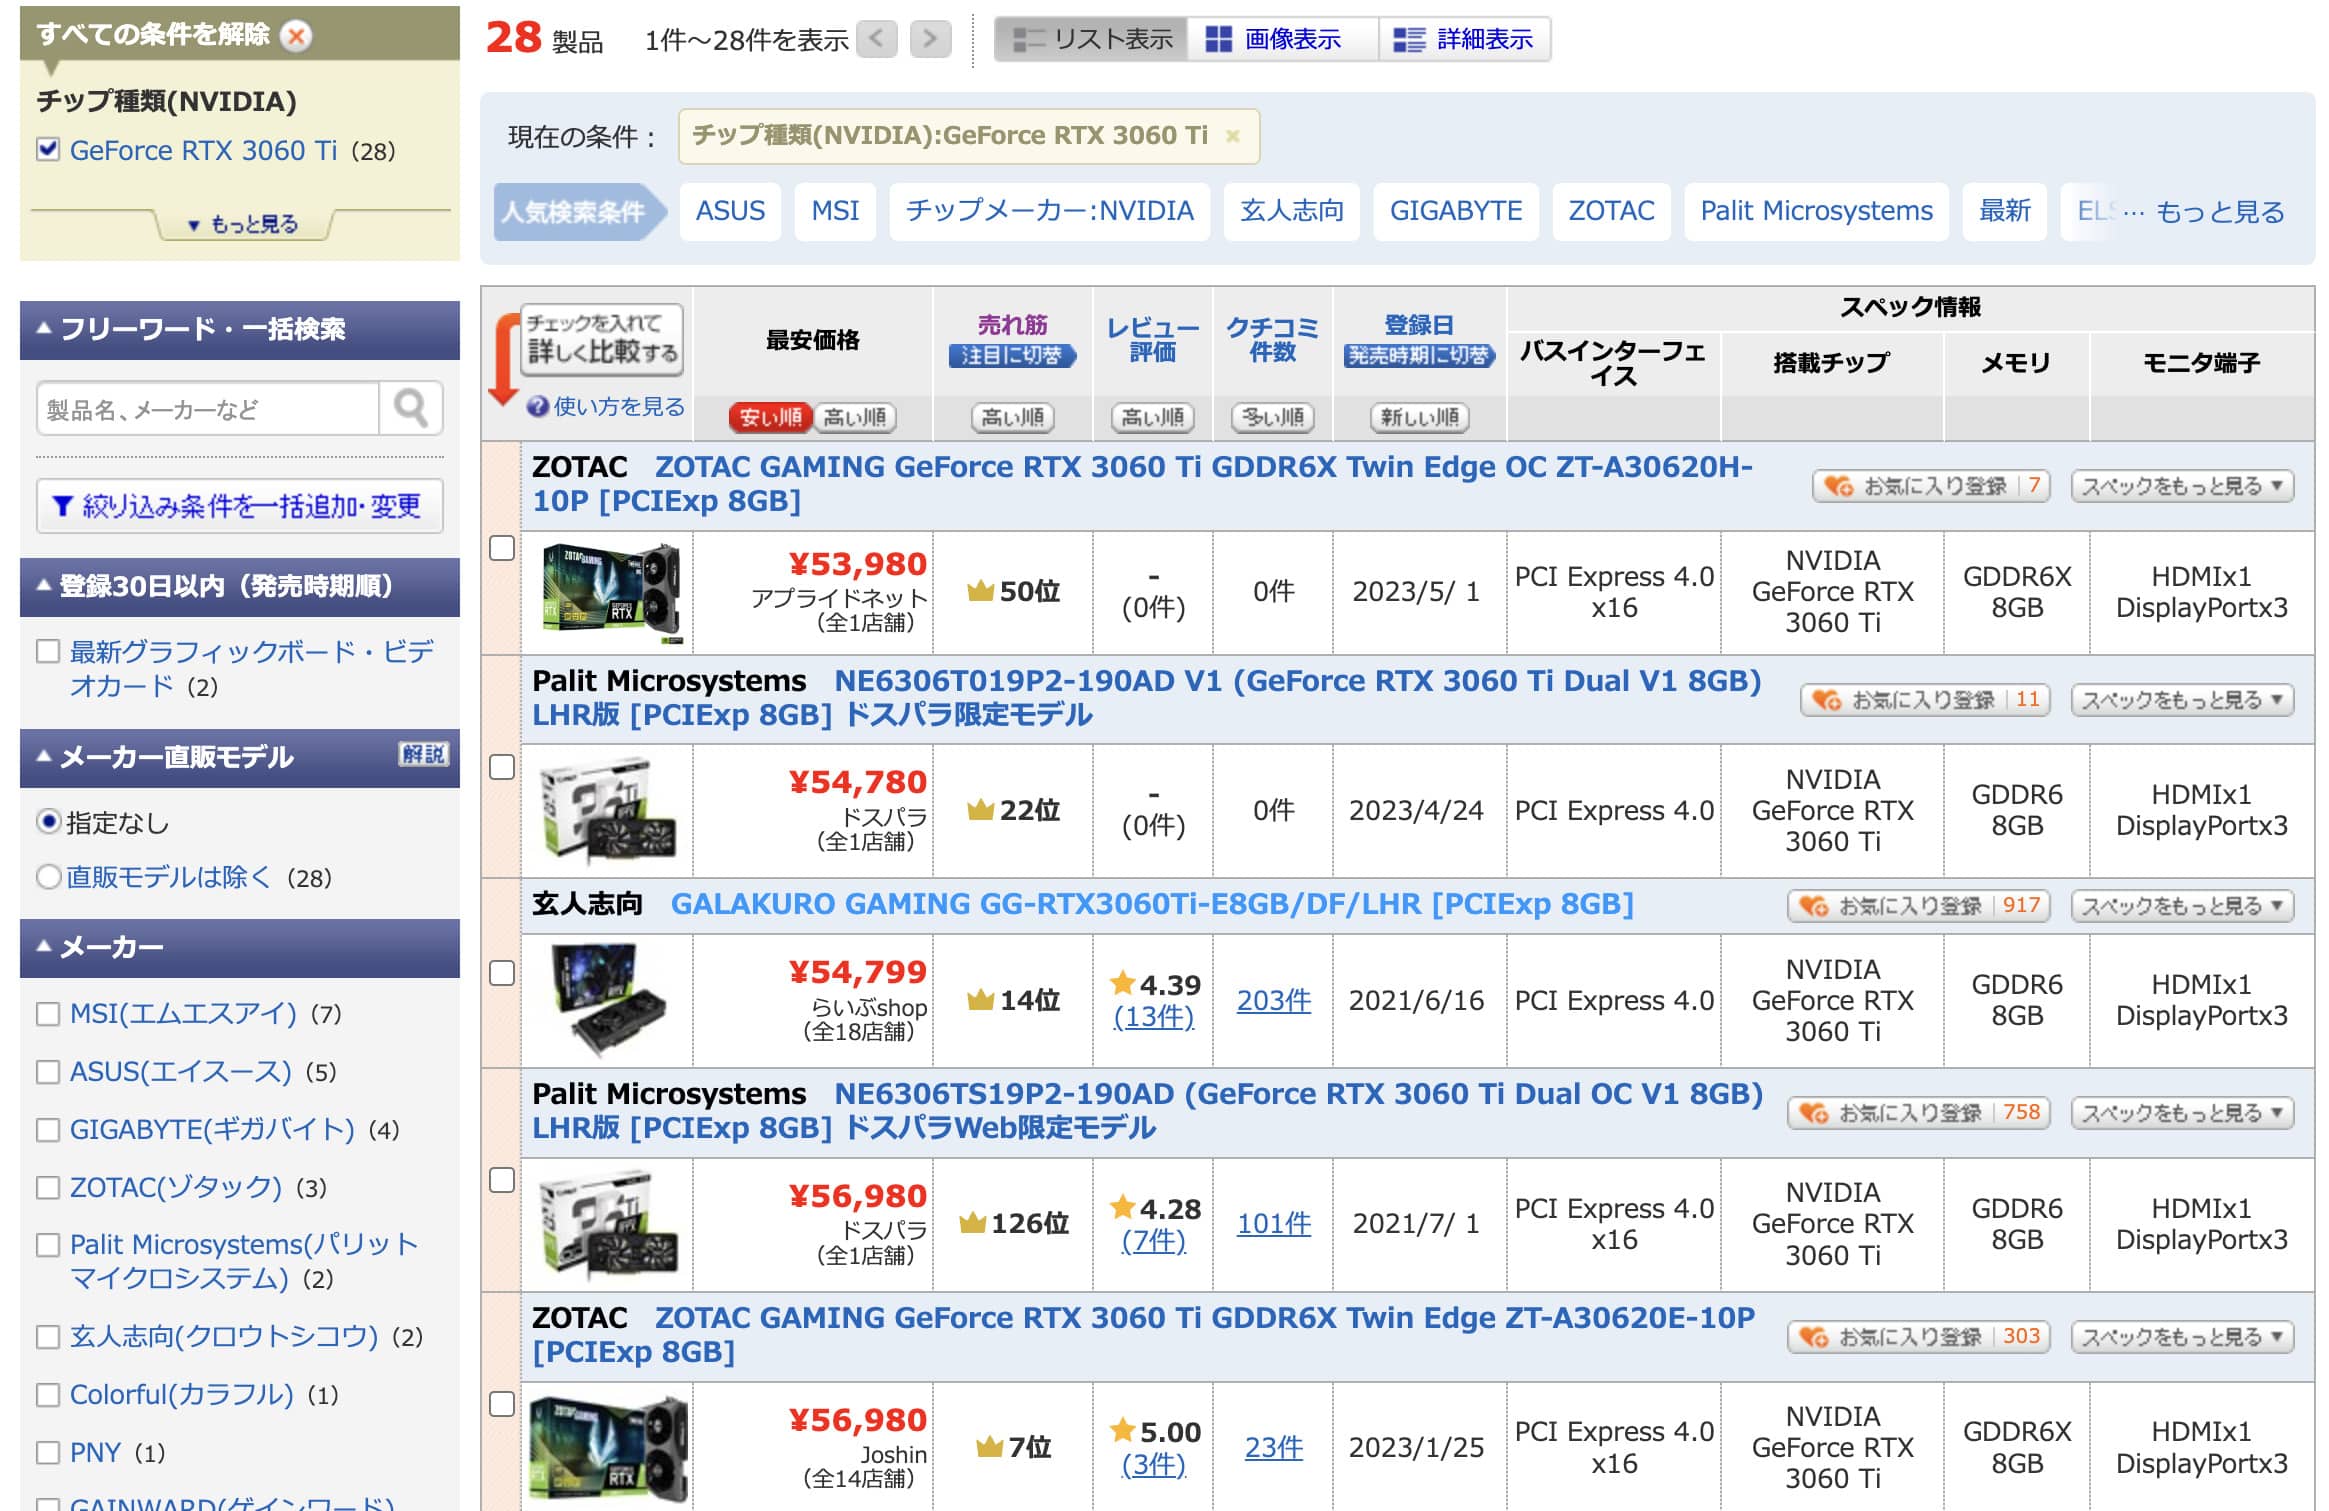Expand more specs for Palit Dual OC V1

(x=2182, y=1113)
